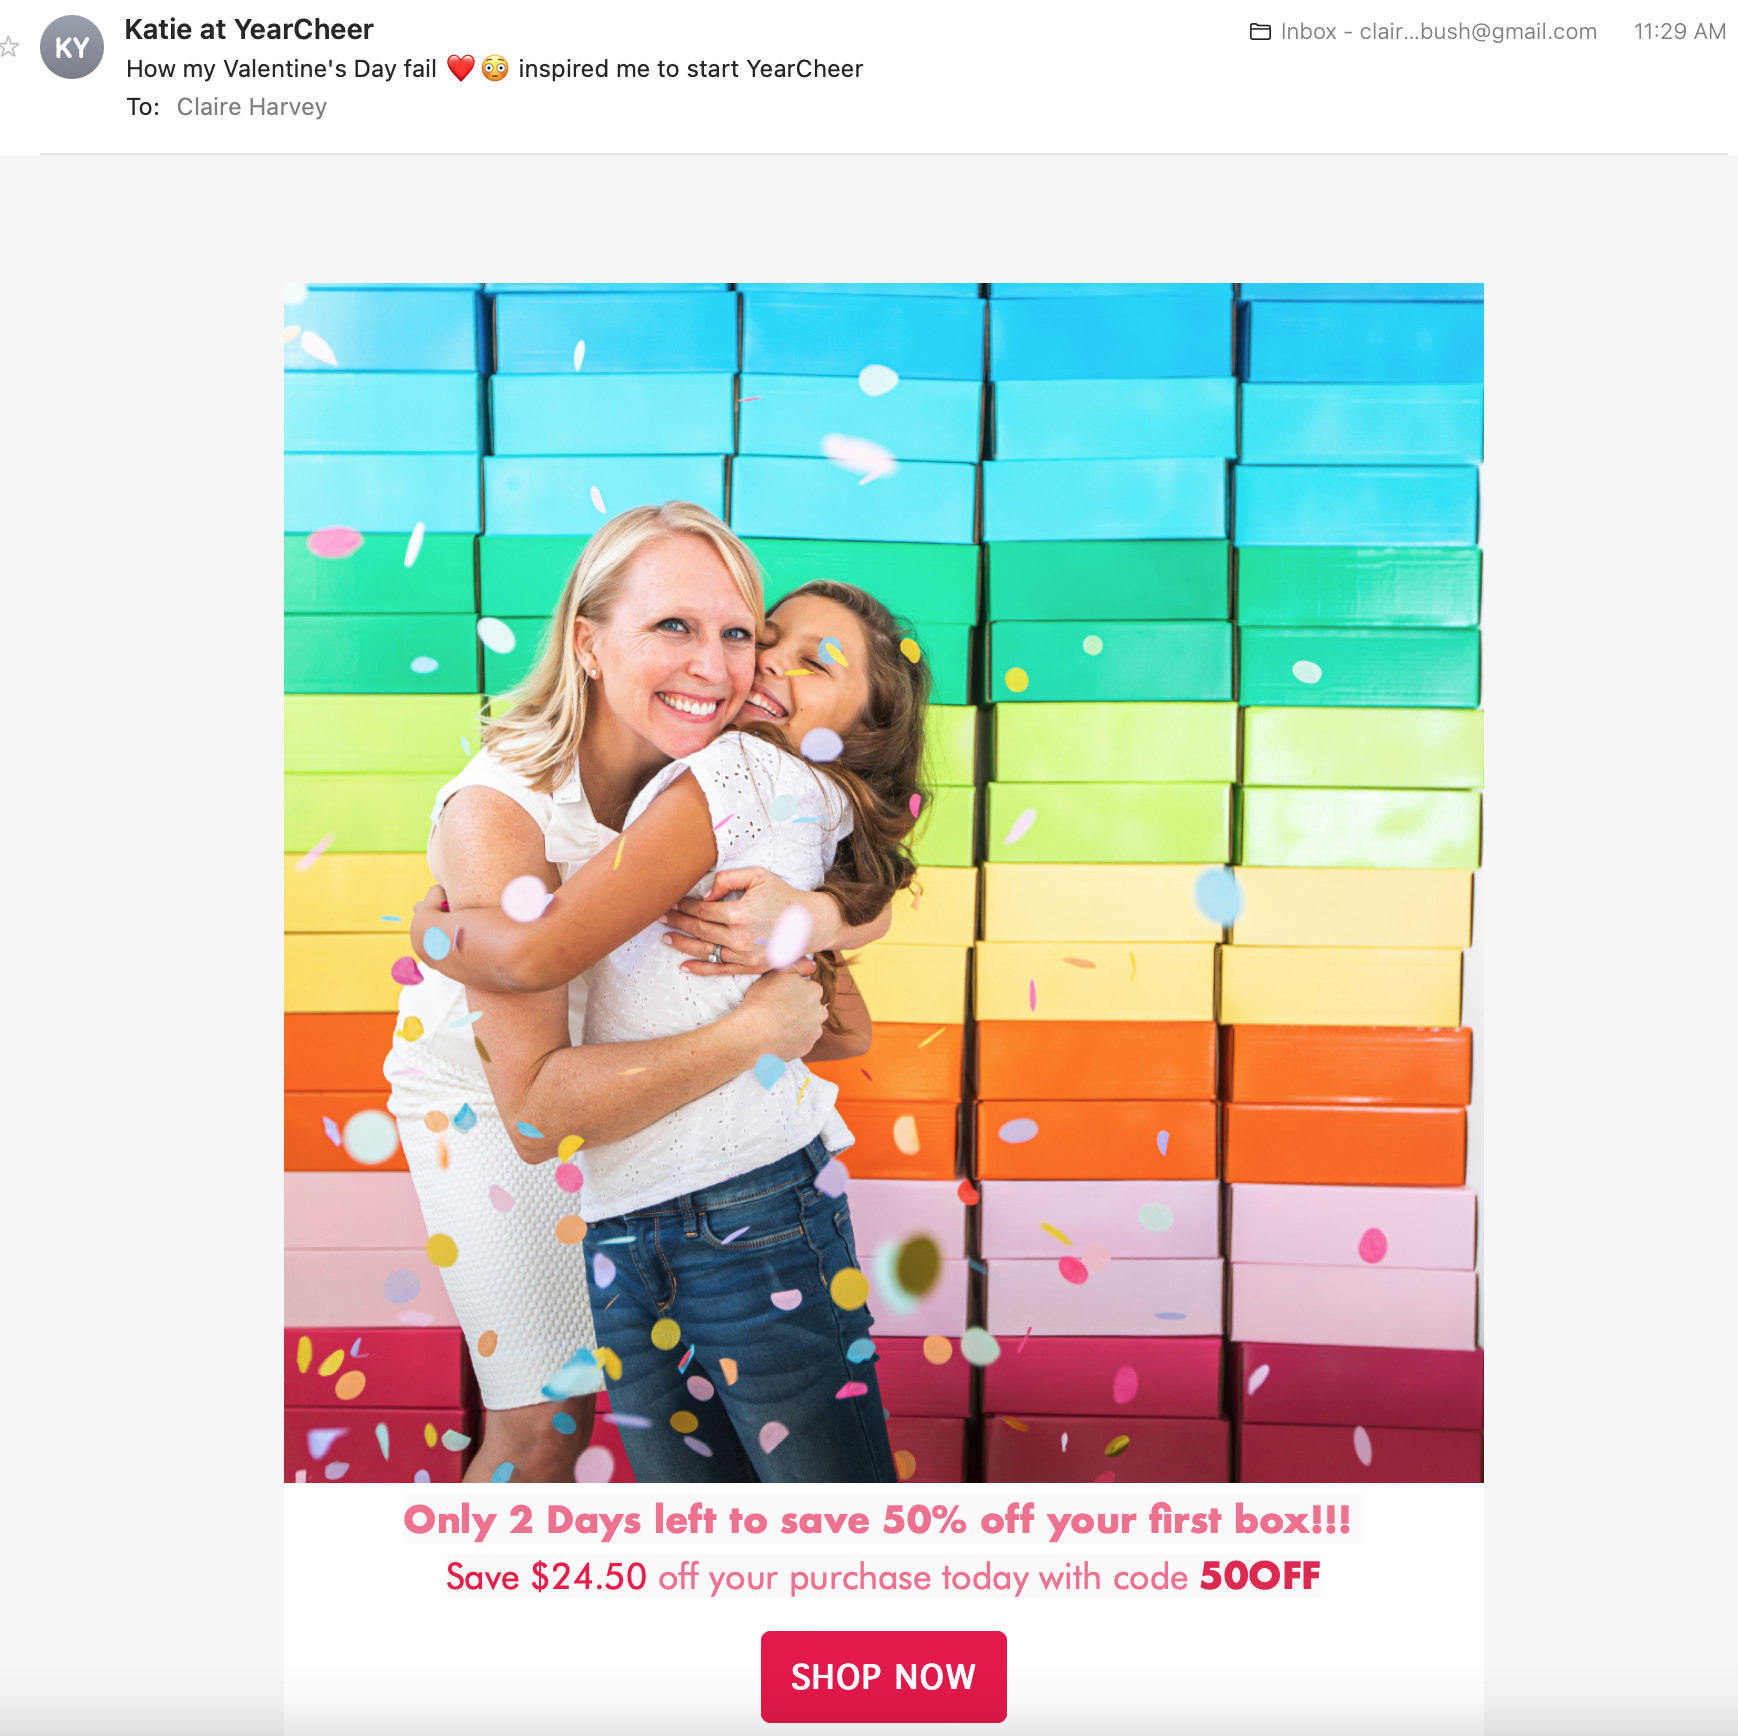Click the red heart emoji in subject
This screenshot has width=1738, height=1736.
click(x=461, y=68)
